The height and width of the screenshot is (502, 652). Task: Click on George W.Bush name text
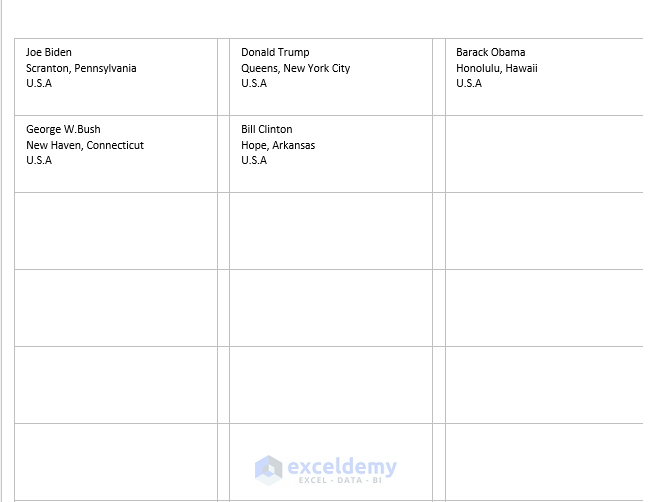(x=63, y=129)
